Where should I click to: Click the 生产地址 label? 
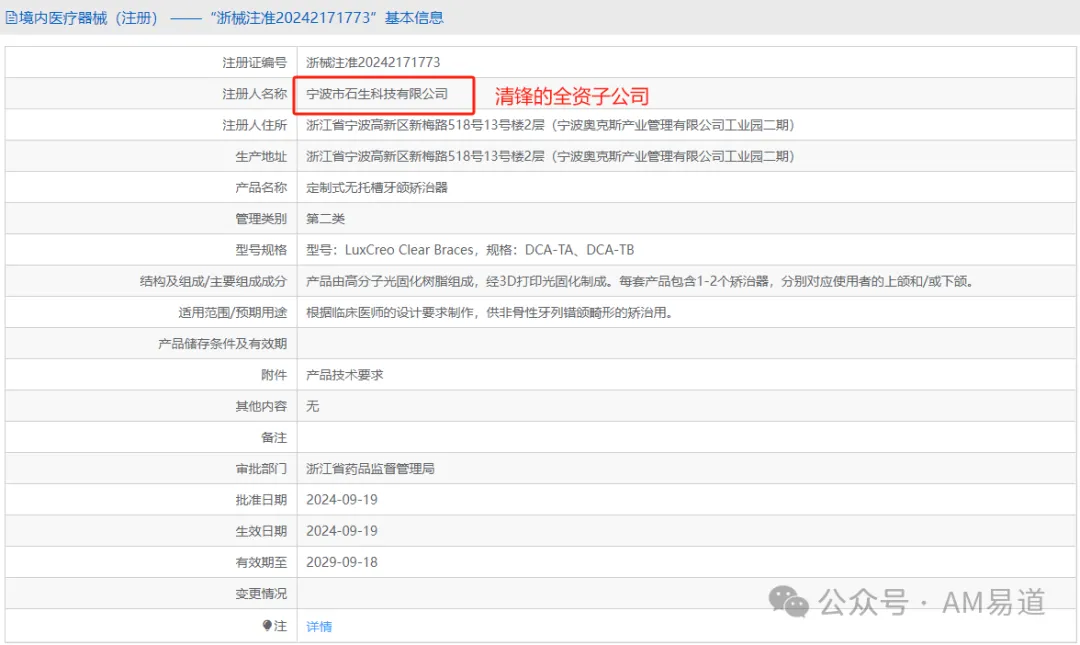pyautogui.click(x=261, y=156)
